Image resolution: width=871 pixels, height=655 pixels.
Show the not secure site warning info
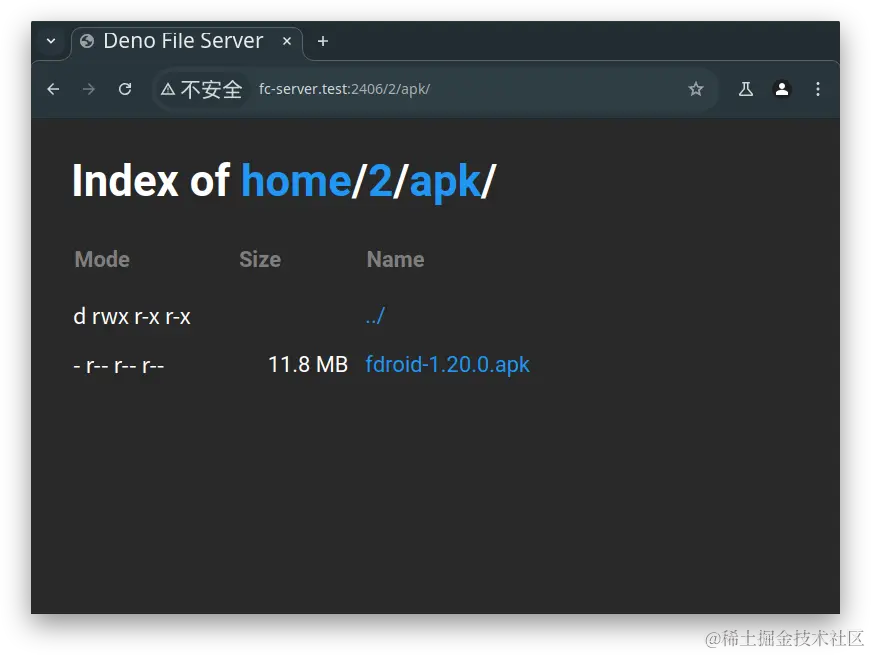coord(201,89)
